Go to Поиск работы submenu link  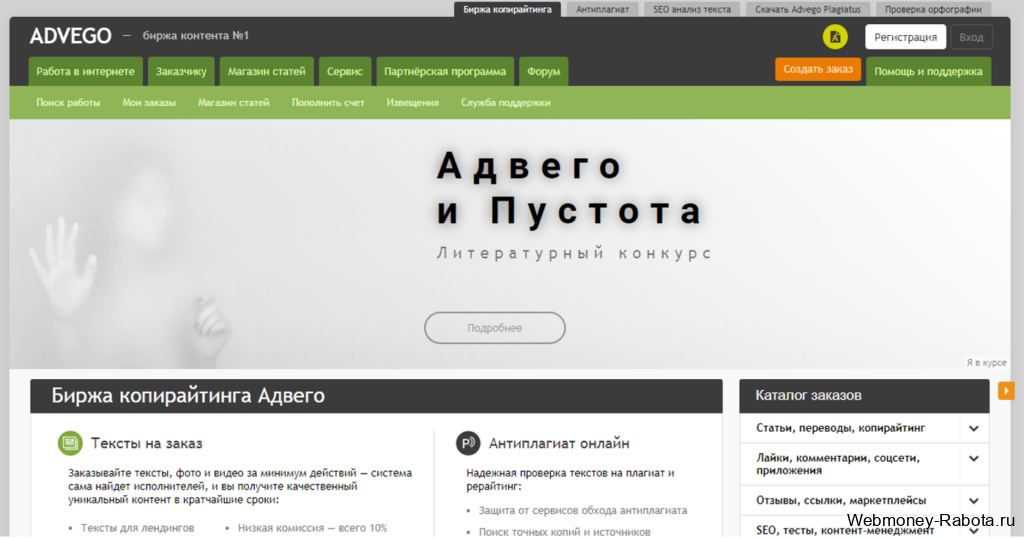point(68,103)
